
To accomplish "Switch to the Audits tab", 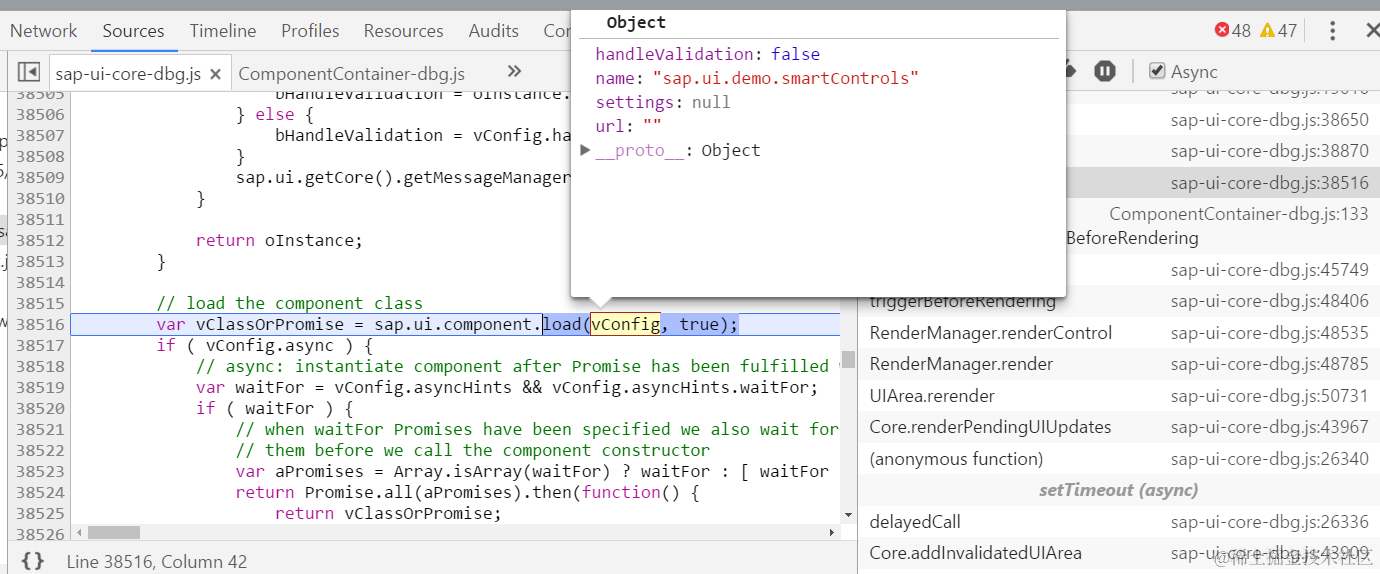I will point(494,31).
